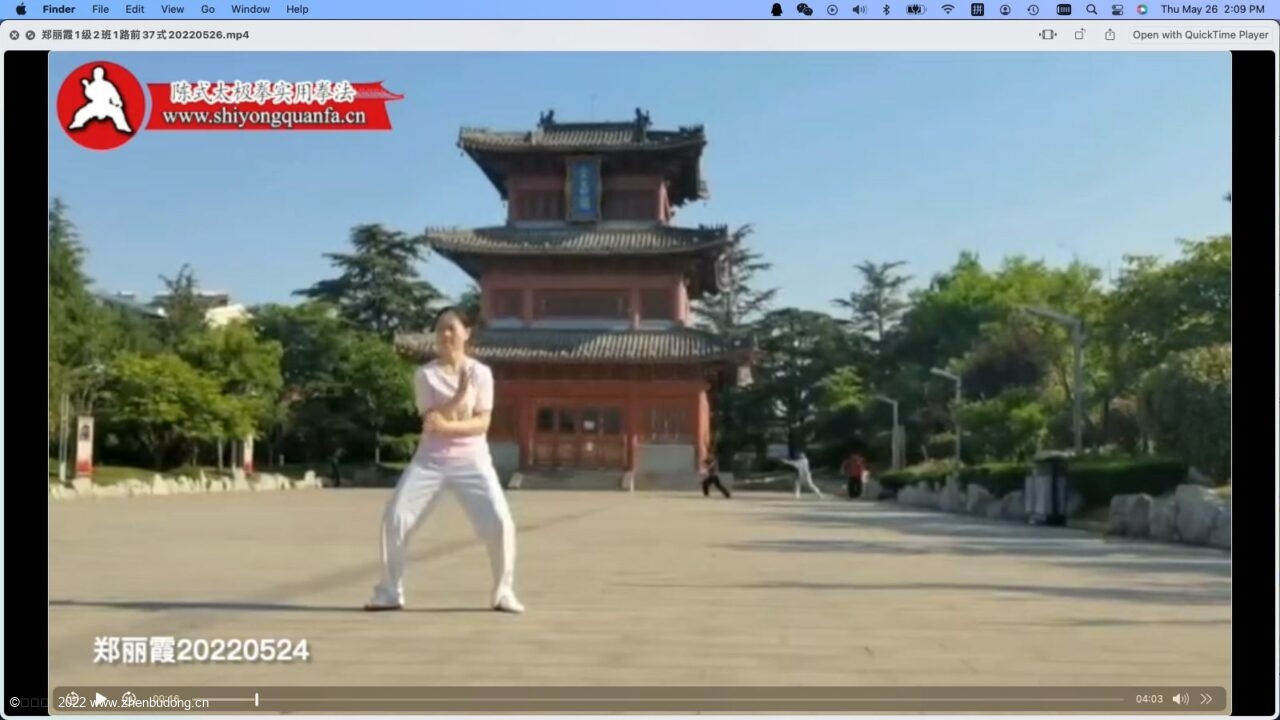
Task: Open Spotlight search magnifier icon
Action: tap(1091, 9)
